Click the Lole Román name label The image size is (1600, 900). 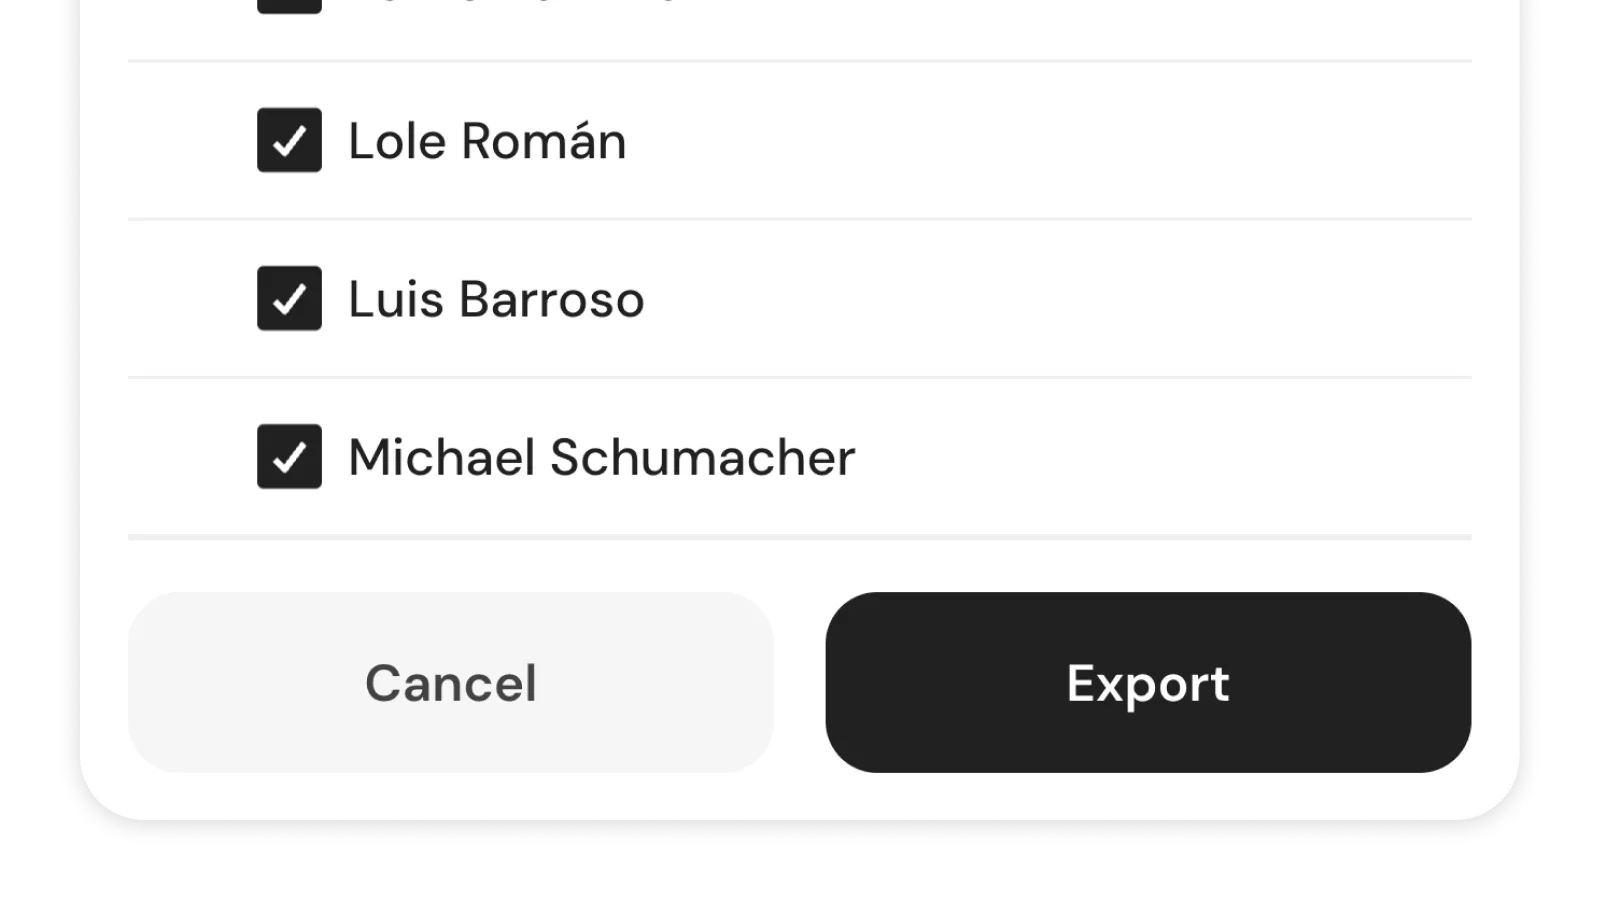[486, 141]
